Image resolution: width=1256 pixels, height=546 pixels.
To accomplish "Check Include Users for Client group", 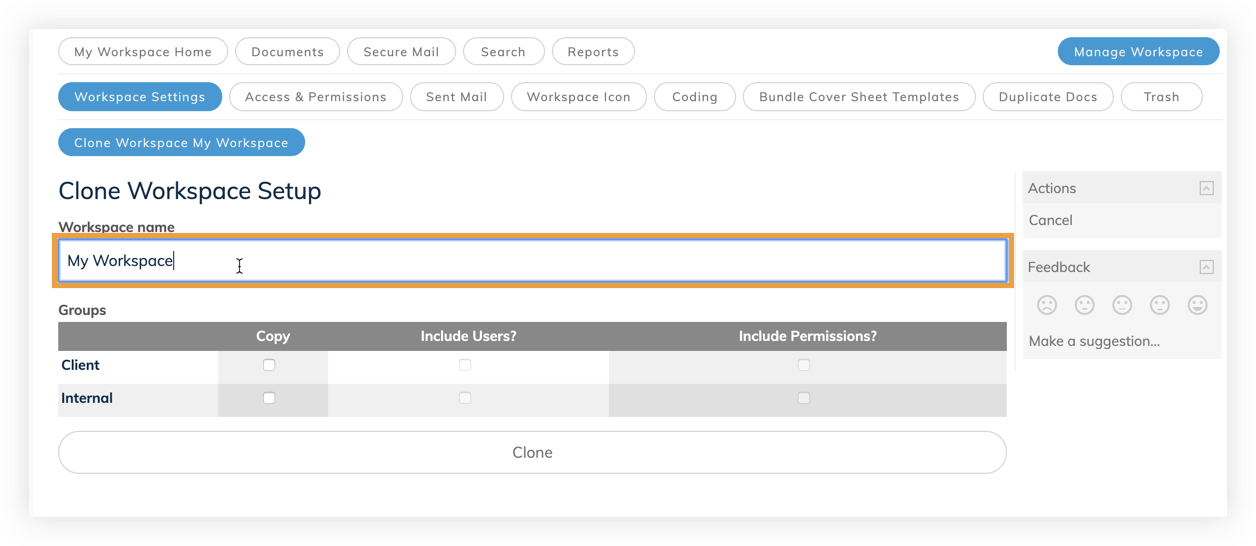I will pyautogui.click(x=465, y=365).
